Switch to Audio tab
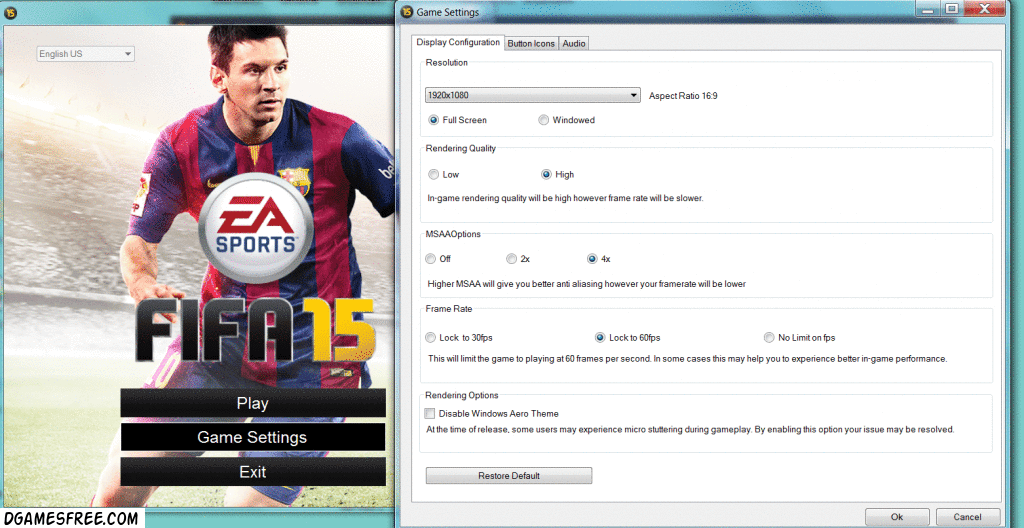 [573, 43]
